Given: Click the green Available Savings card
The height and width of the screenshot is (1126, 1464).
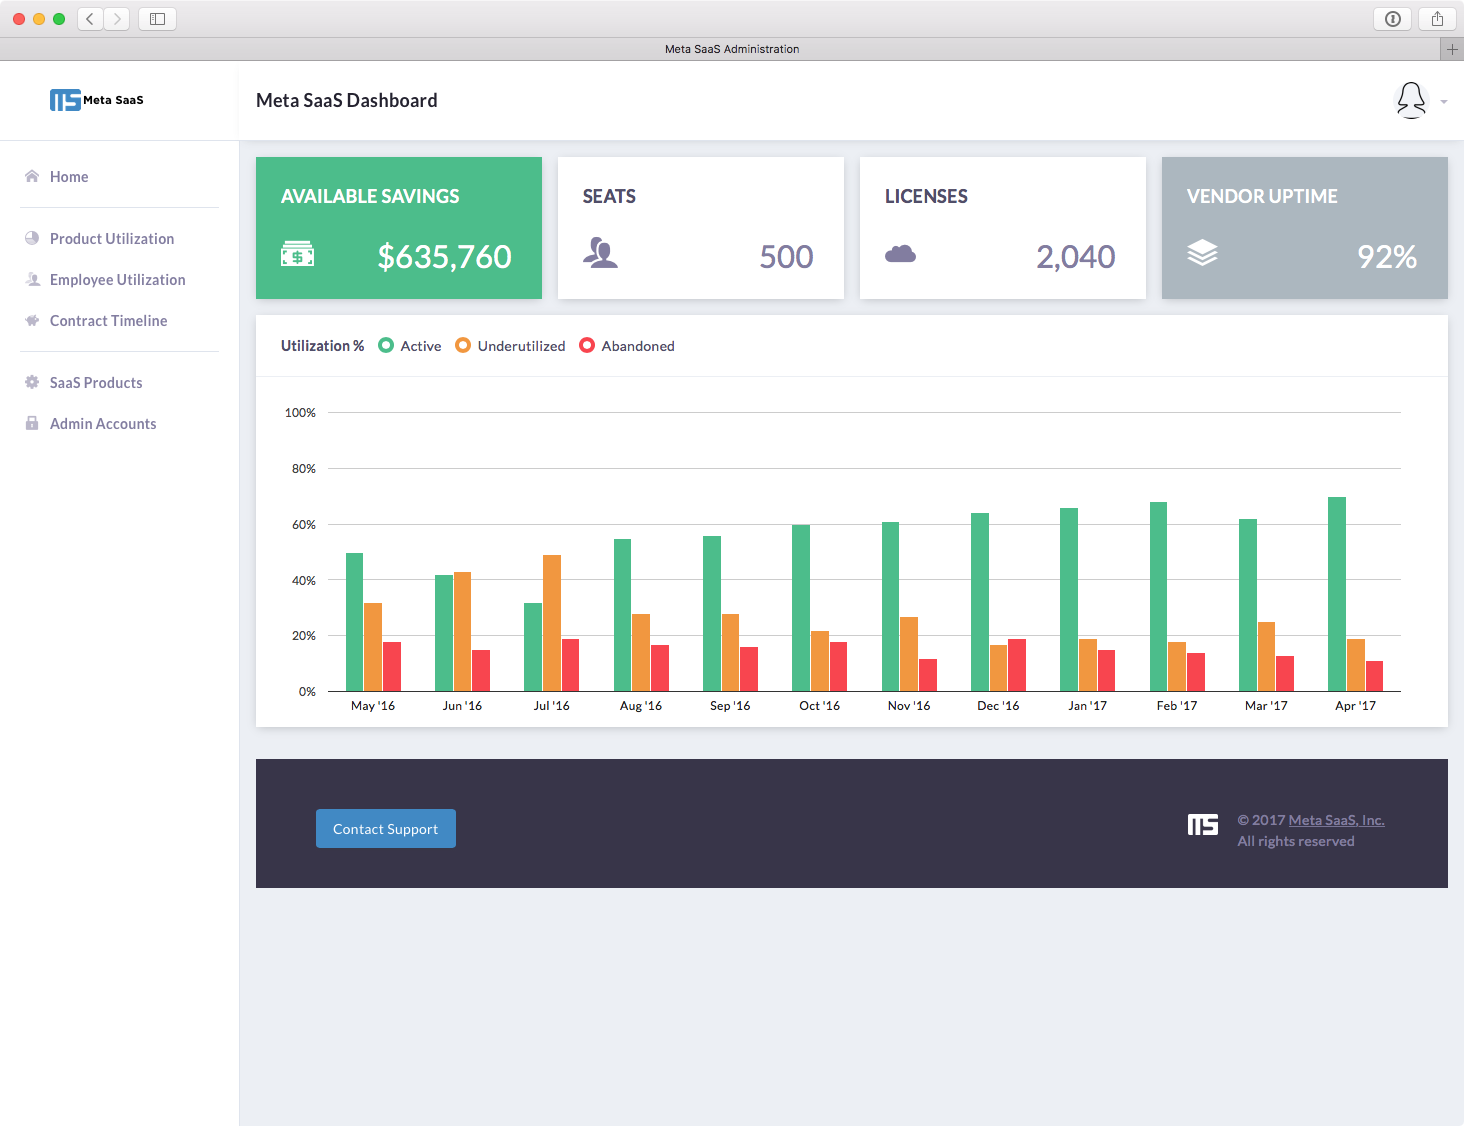Looking at the screenshot, I should coord(398,227).
